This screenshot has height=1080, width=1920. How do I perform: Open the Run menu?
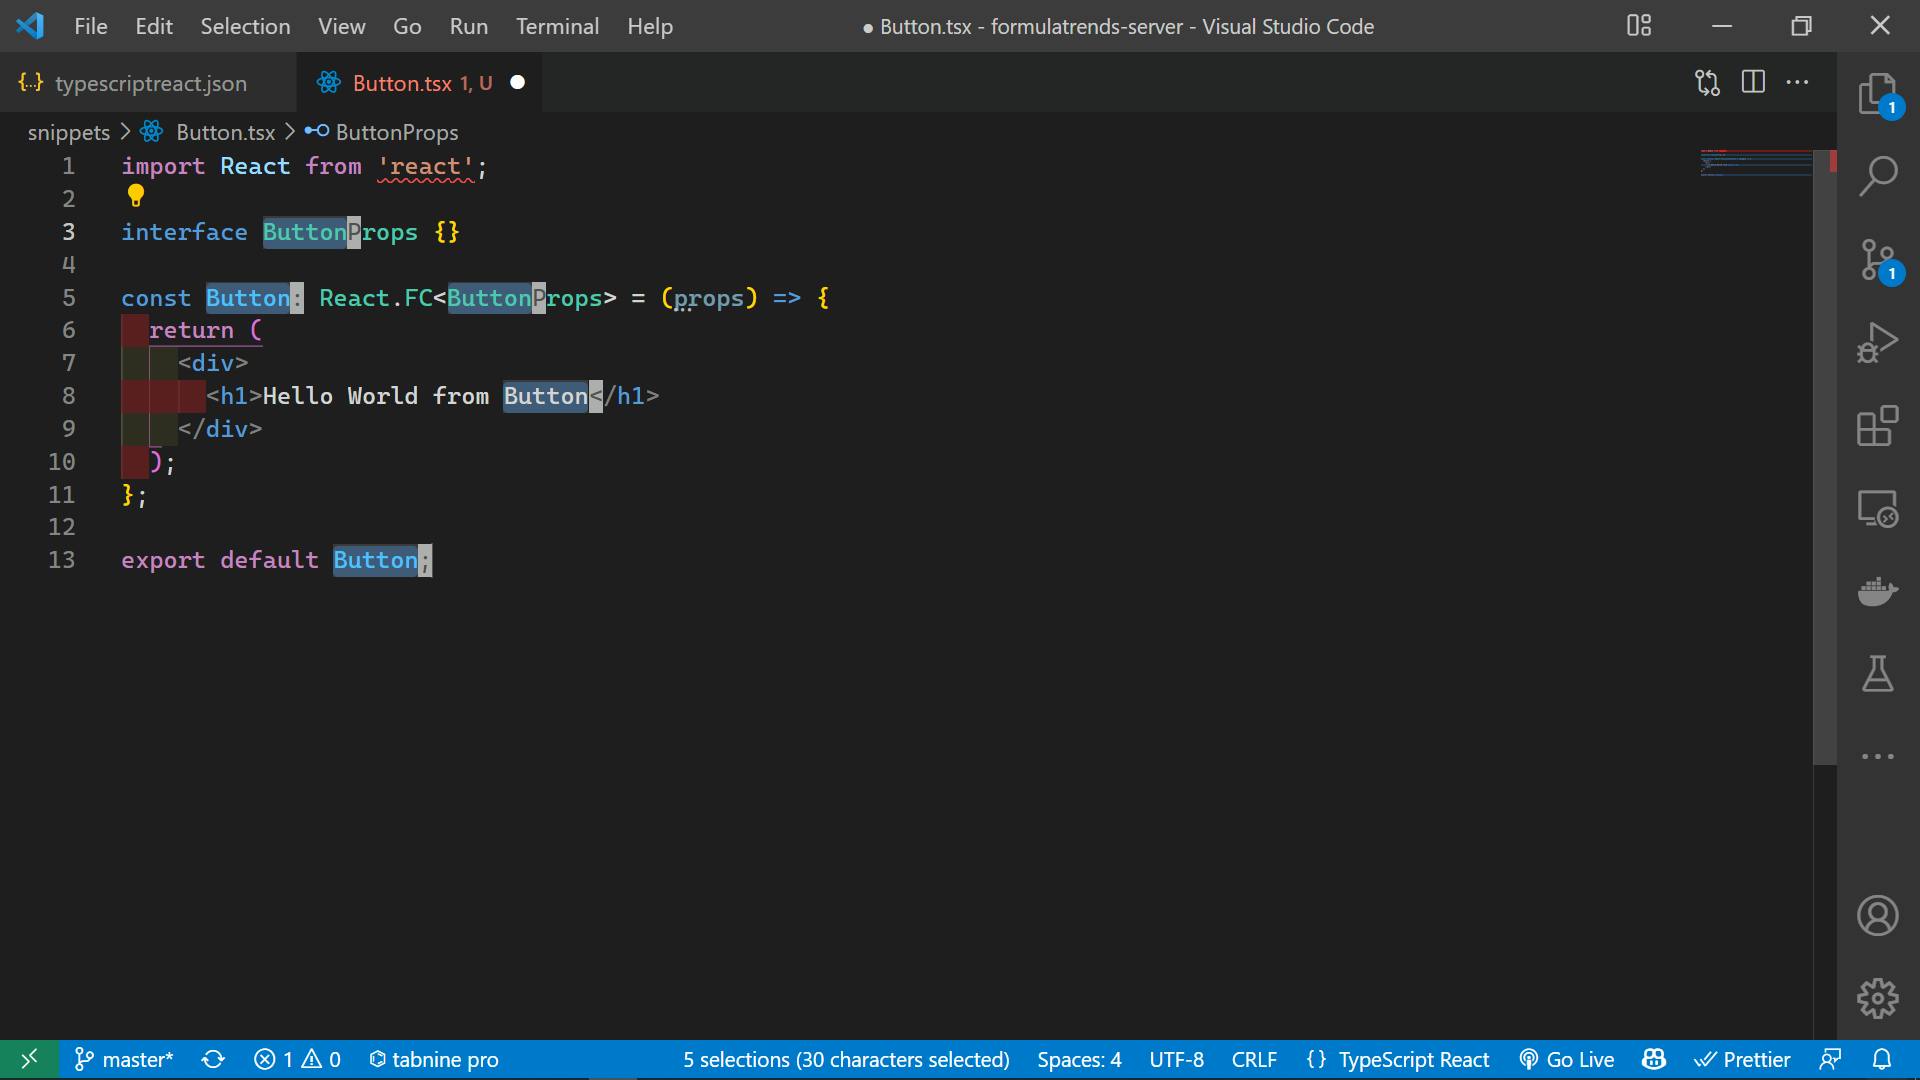coord(469,26)
